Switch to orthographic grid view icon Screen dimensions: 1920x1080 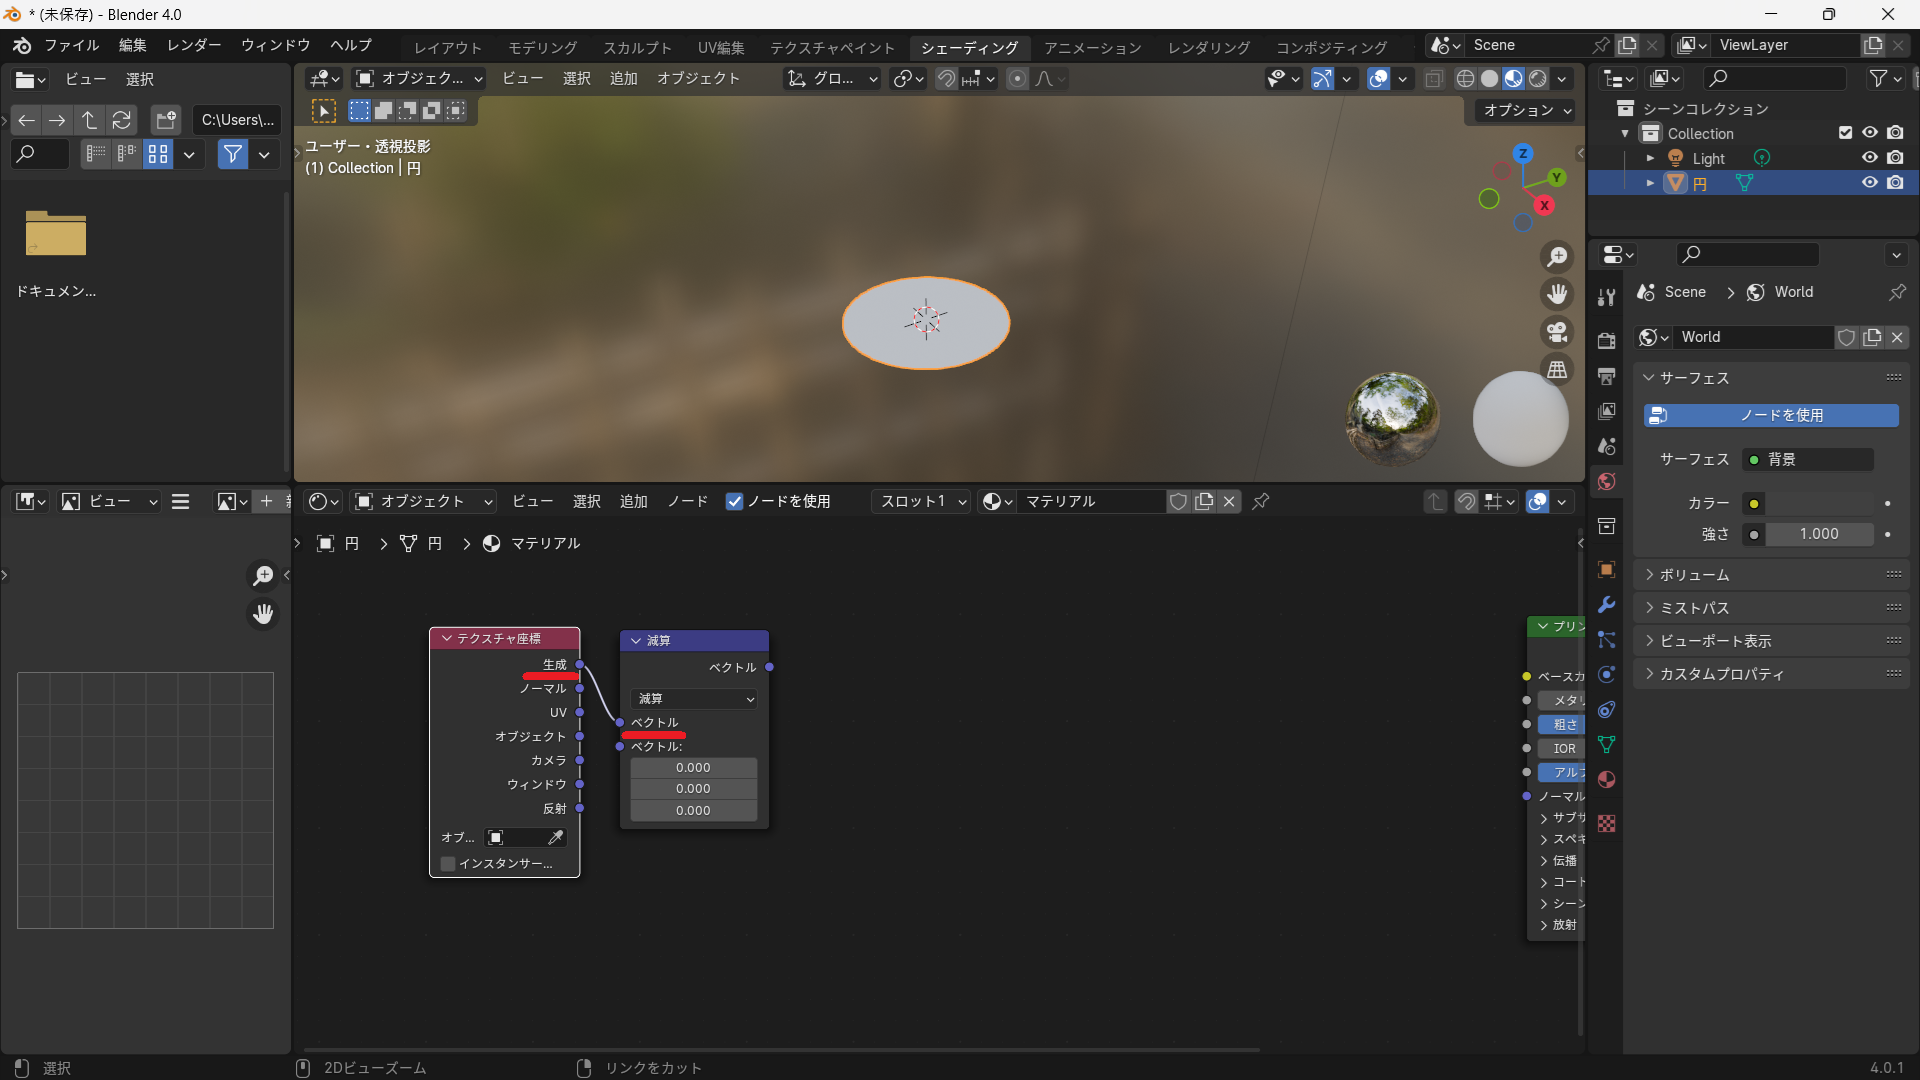(1557, 370)
